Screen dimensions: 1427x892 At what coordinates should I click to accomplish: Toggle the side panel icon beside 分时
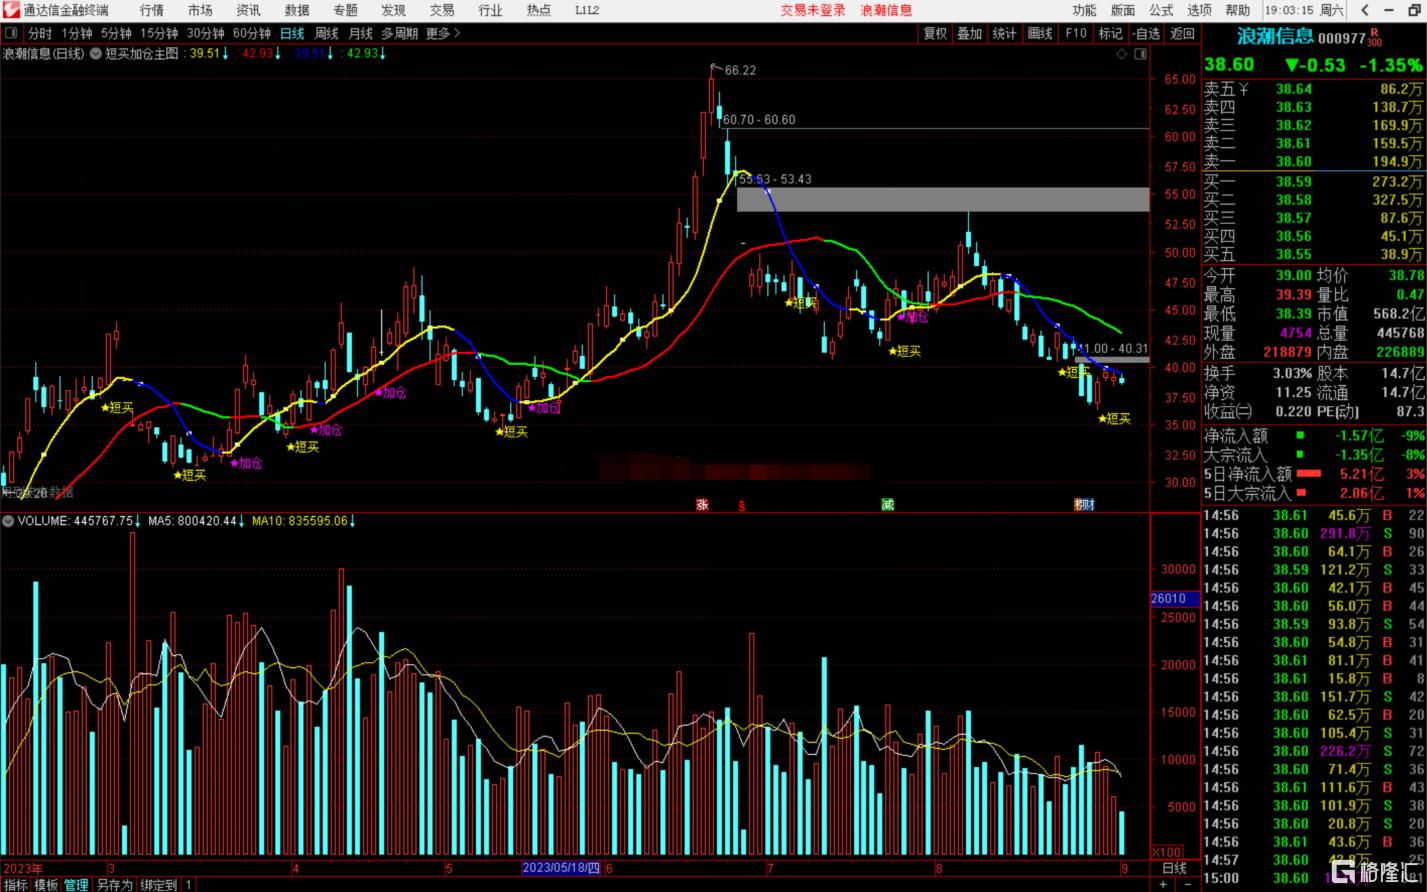point(12,33)
